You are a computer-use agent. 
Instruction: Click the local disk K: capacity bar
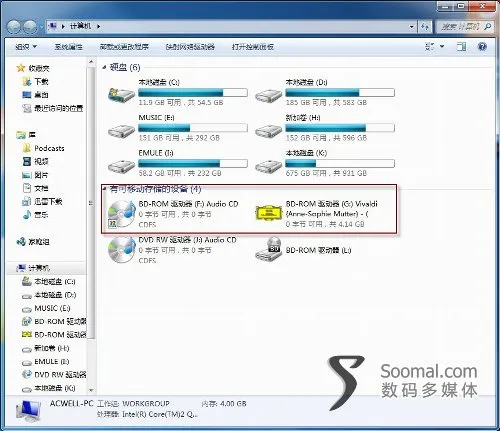(340, 163)
